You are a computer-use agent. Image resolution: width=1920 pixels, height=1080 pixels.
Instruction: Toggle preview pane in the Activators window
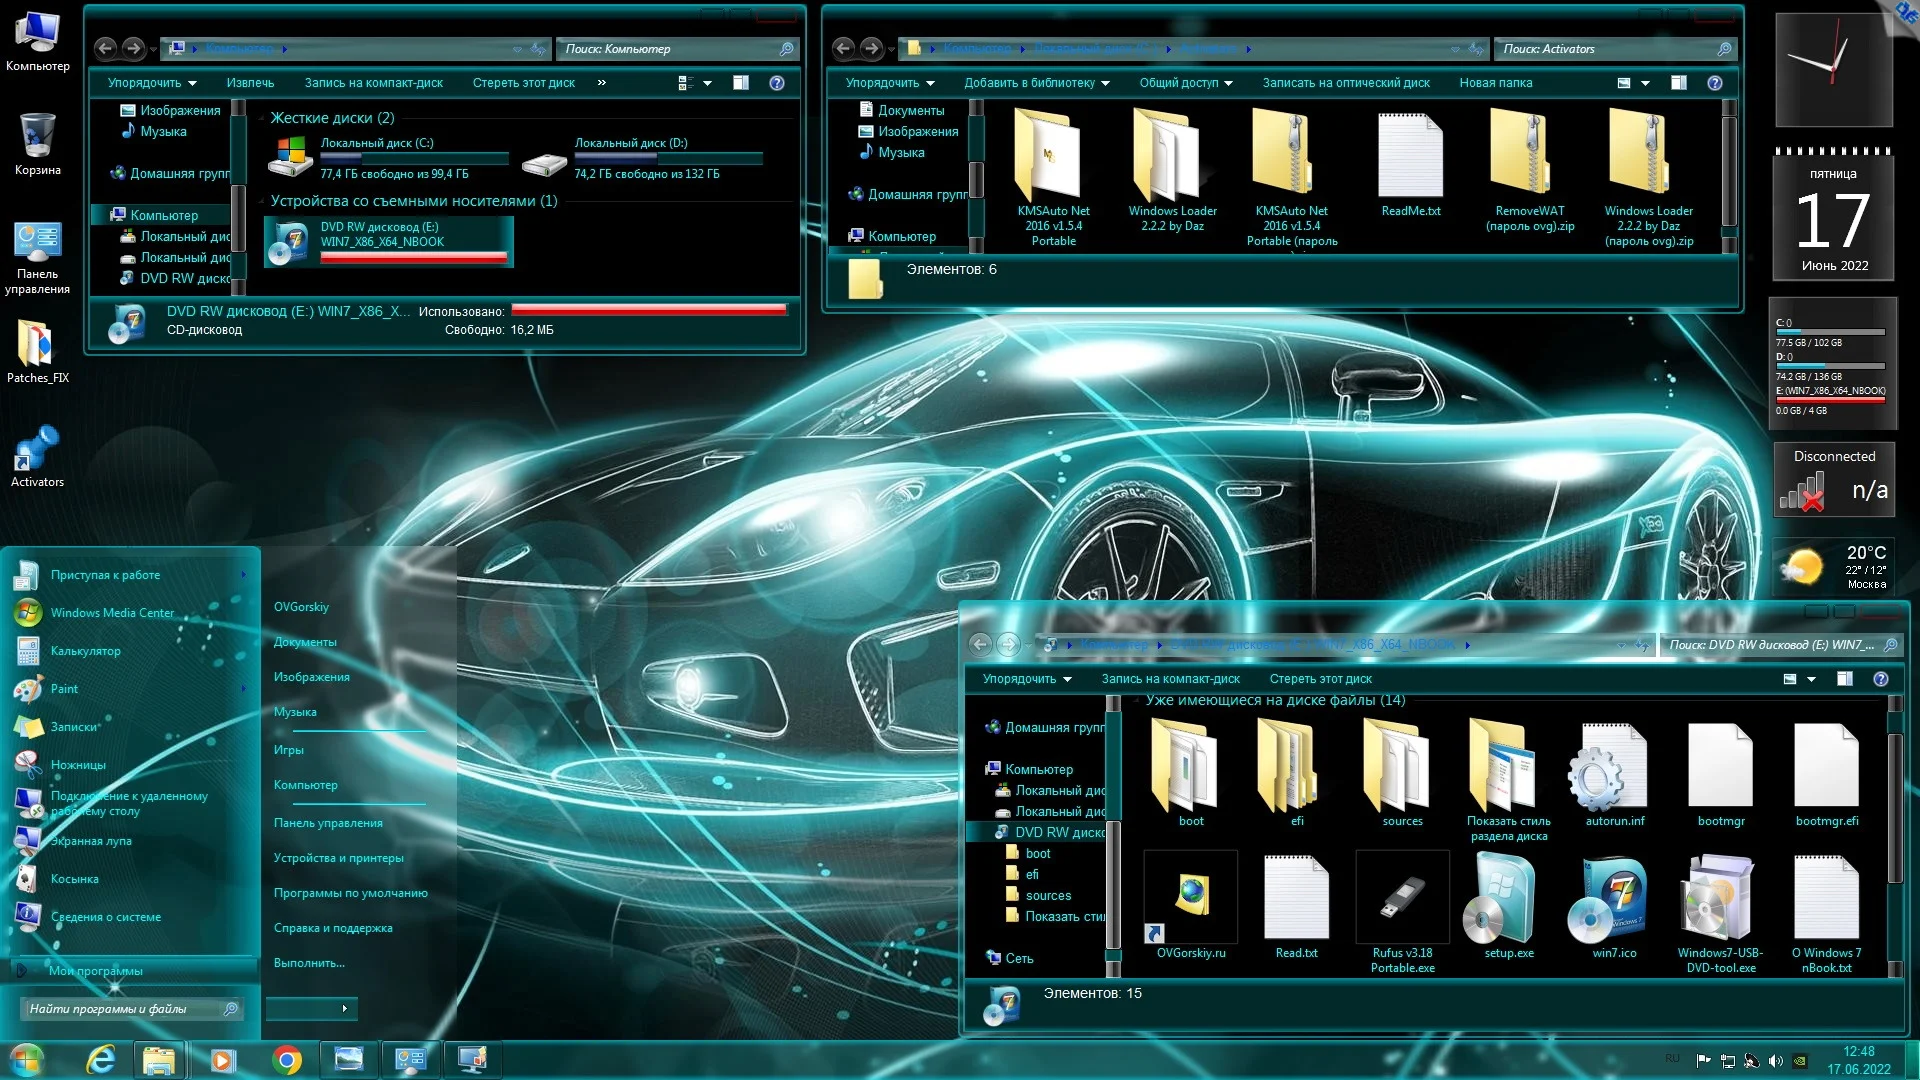[x=1679, y=83]
